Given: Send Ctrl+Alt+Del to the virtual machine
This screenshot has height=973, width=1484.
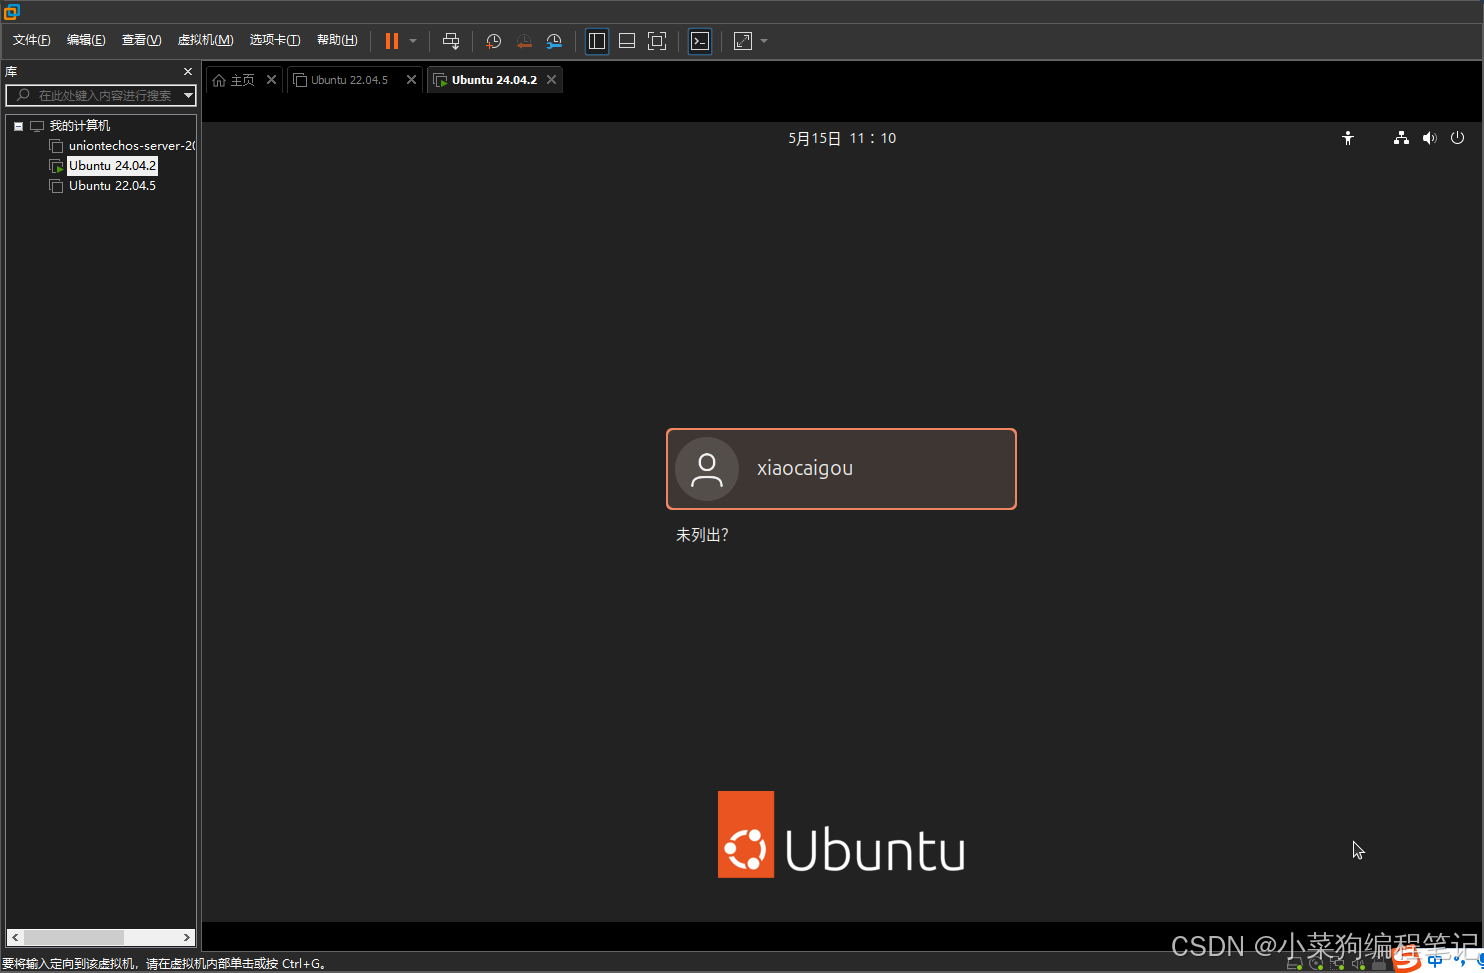Looking at the screenshot, I should tap(451, 41).
